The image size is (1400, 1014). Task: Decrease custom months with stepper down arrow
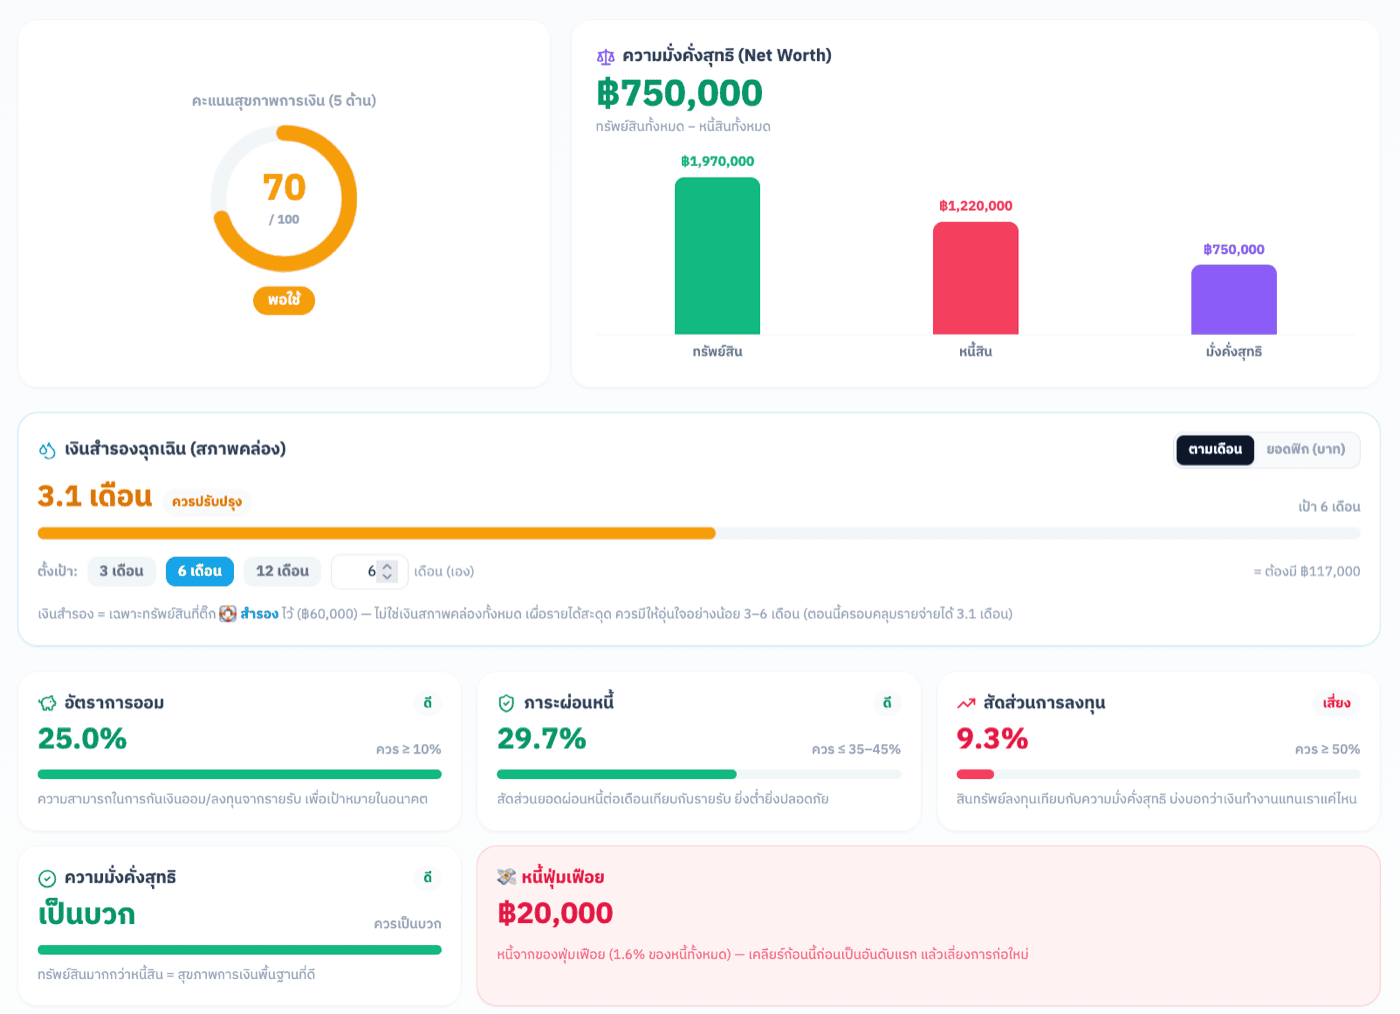tap(388, 577)
